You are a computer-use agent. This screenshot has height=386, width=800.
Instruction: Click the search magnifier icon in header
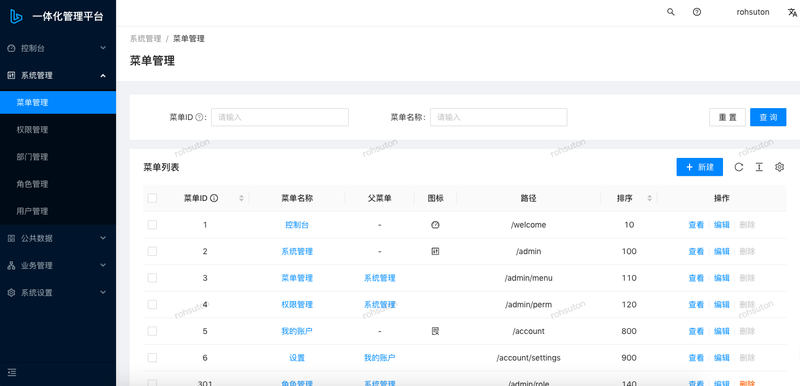(671, 12)
